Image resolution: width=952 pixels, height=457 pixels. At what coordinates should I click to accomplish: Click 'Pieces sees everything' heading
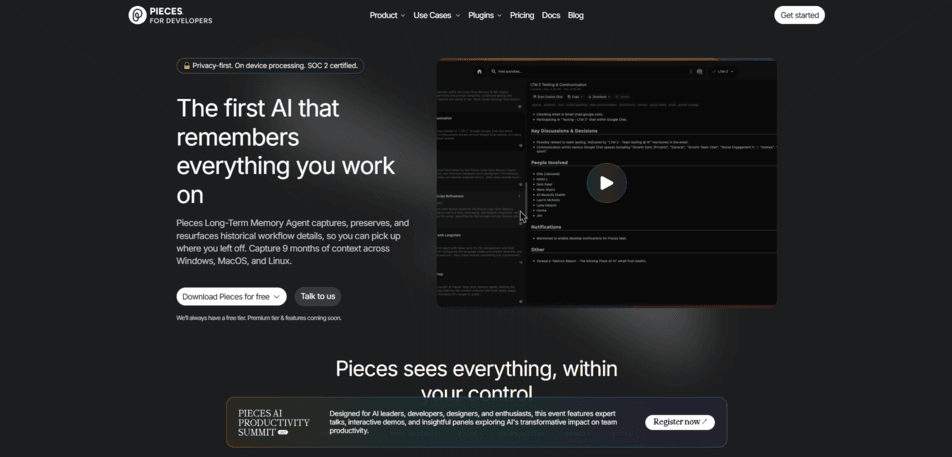(477, 380)
